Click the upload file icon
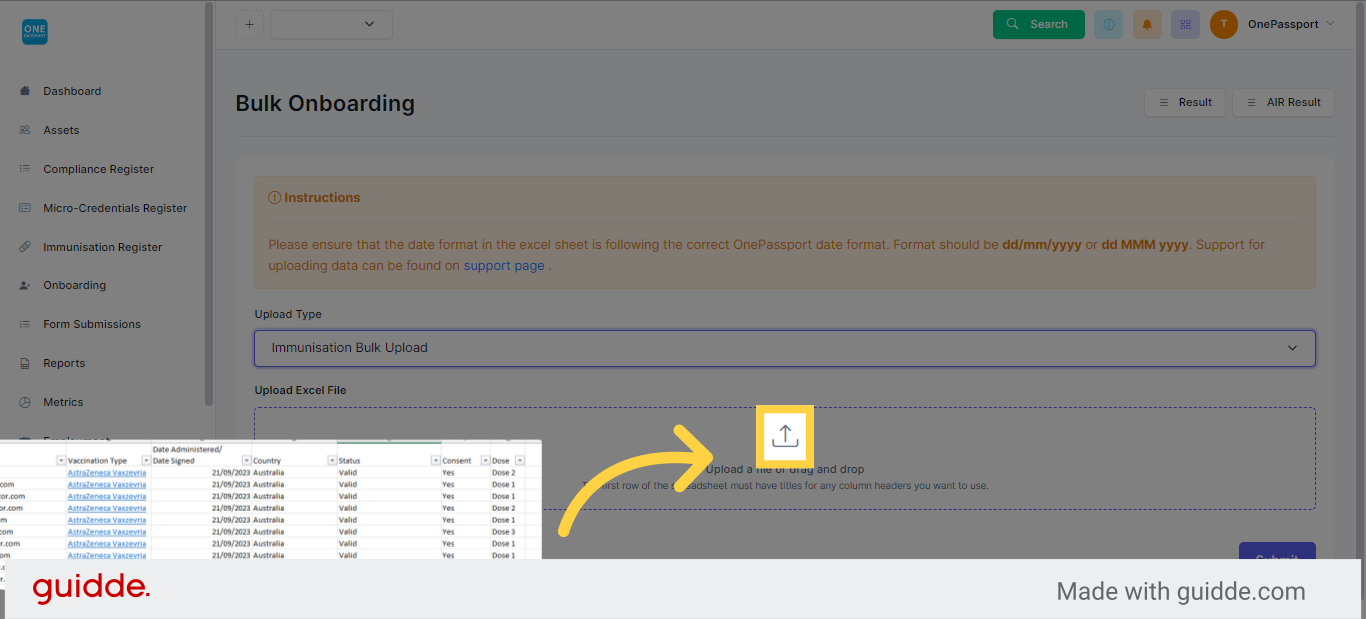Image resolution: width=1366 pixels, height=619 pixels. (x=785, y=436)
